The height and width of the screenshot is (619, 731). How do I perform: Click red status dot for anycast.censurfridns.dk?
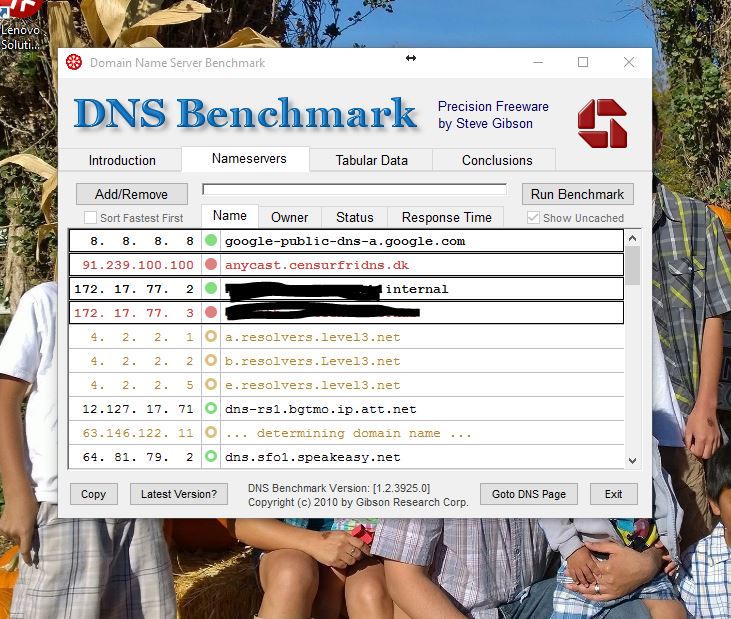coord(211,265)
